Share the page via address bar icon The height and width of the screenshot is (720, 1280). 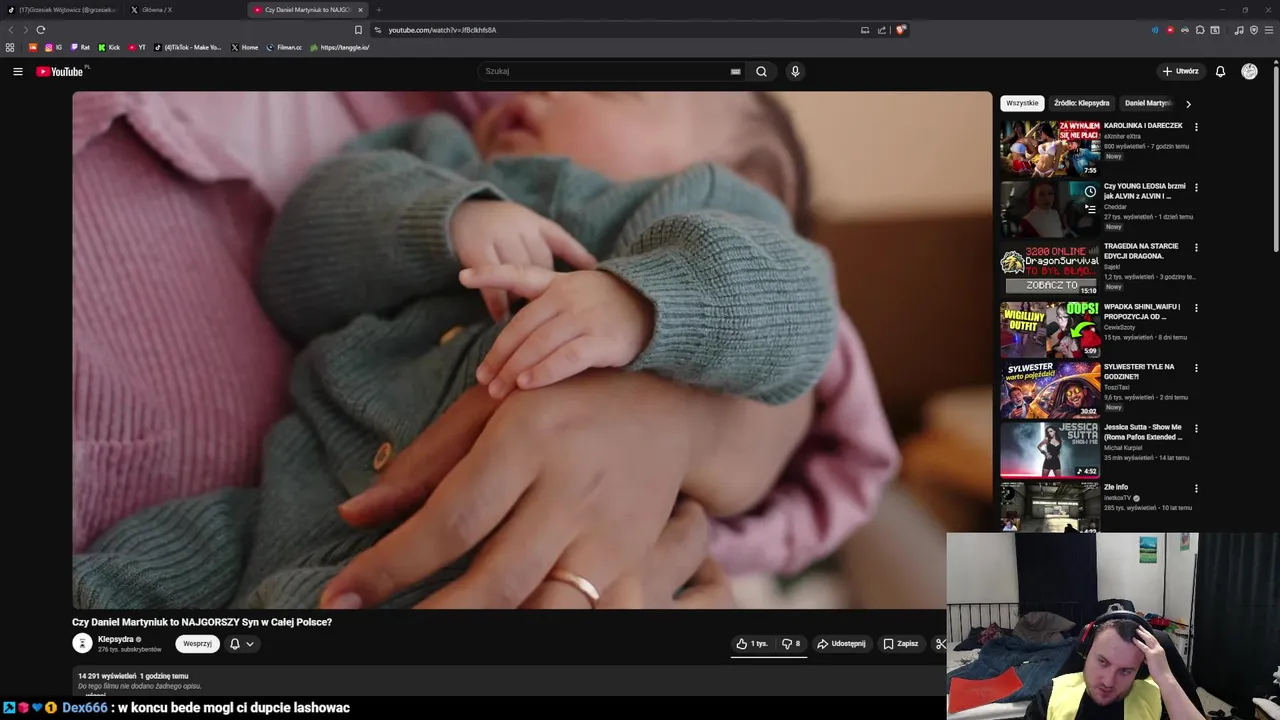point(882,30)
